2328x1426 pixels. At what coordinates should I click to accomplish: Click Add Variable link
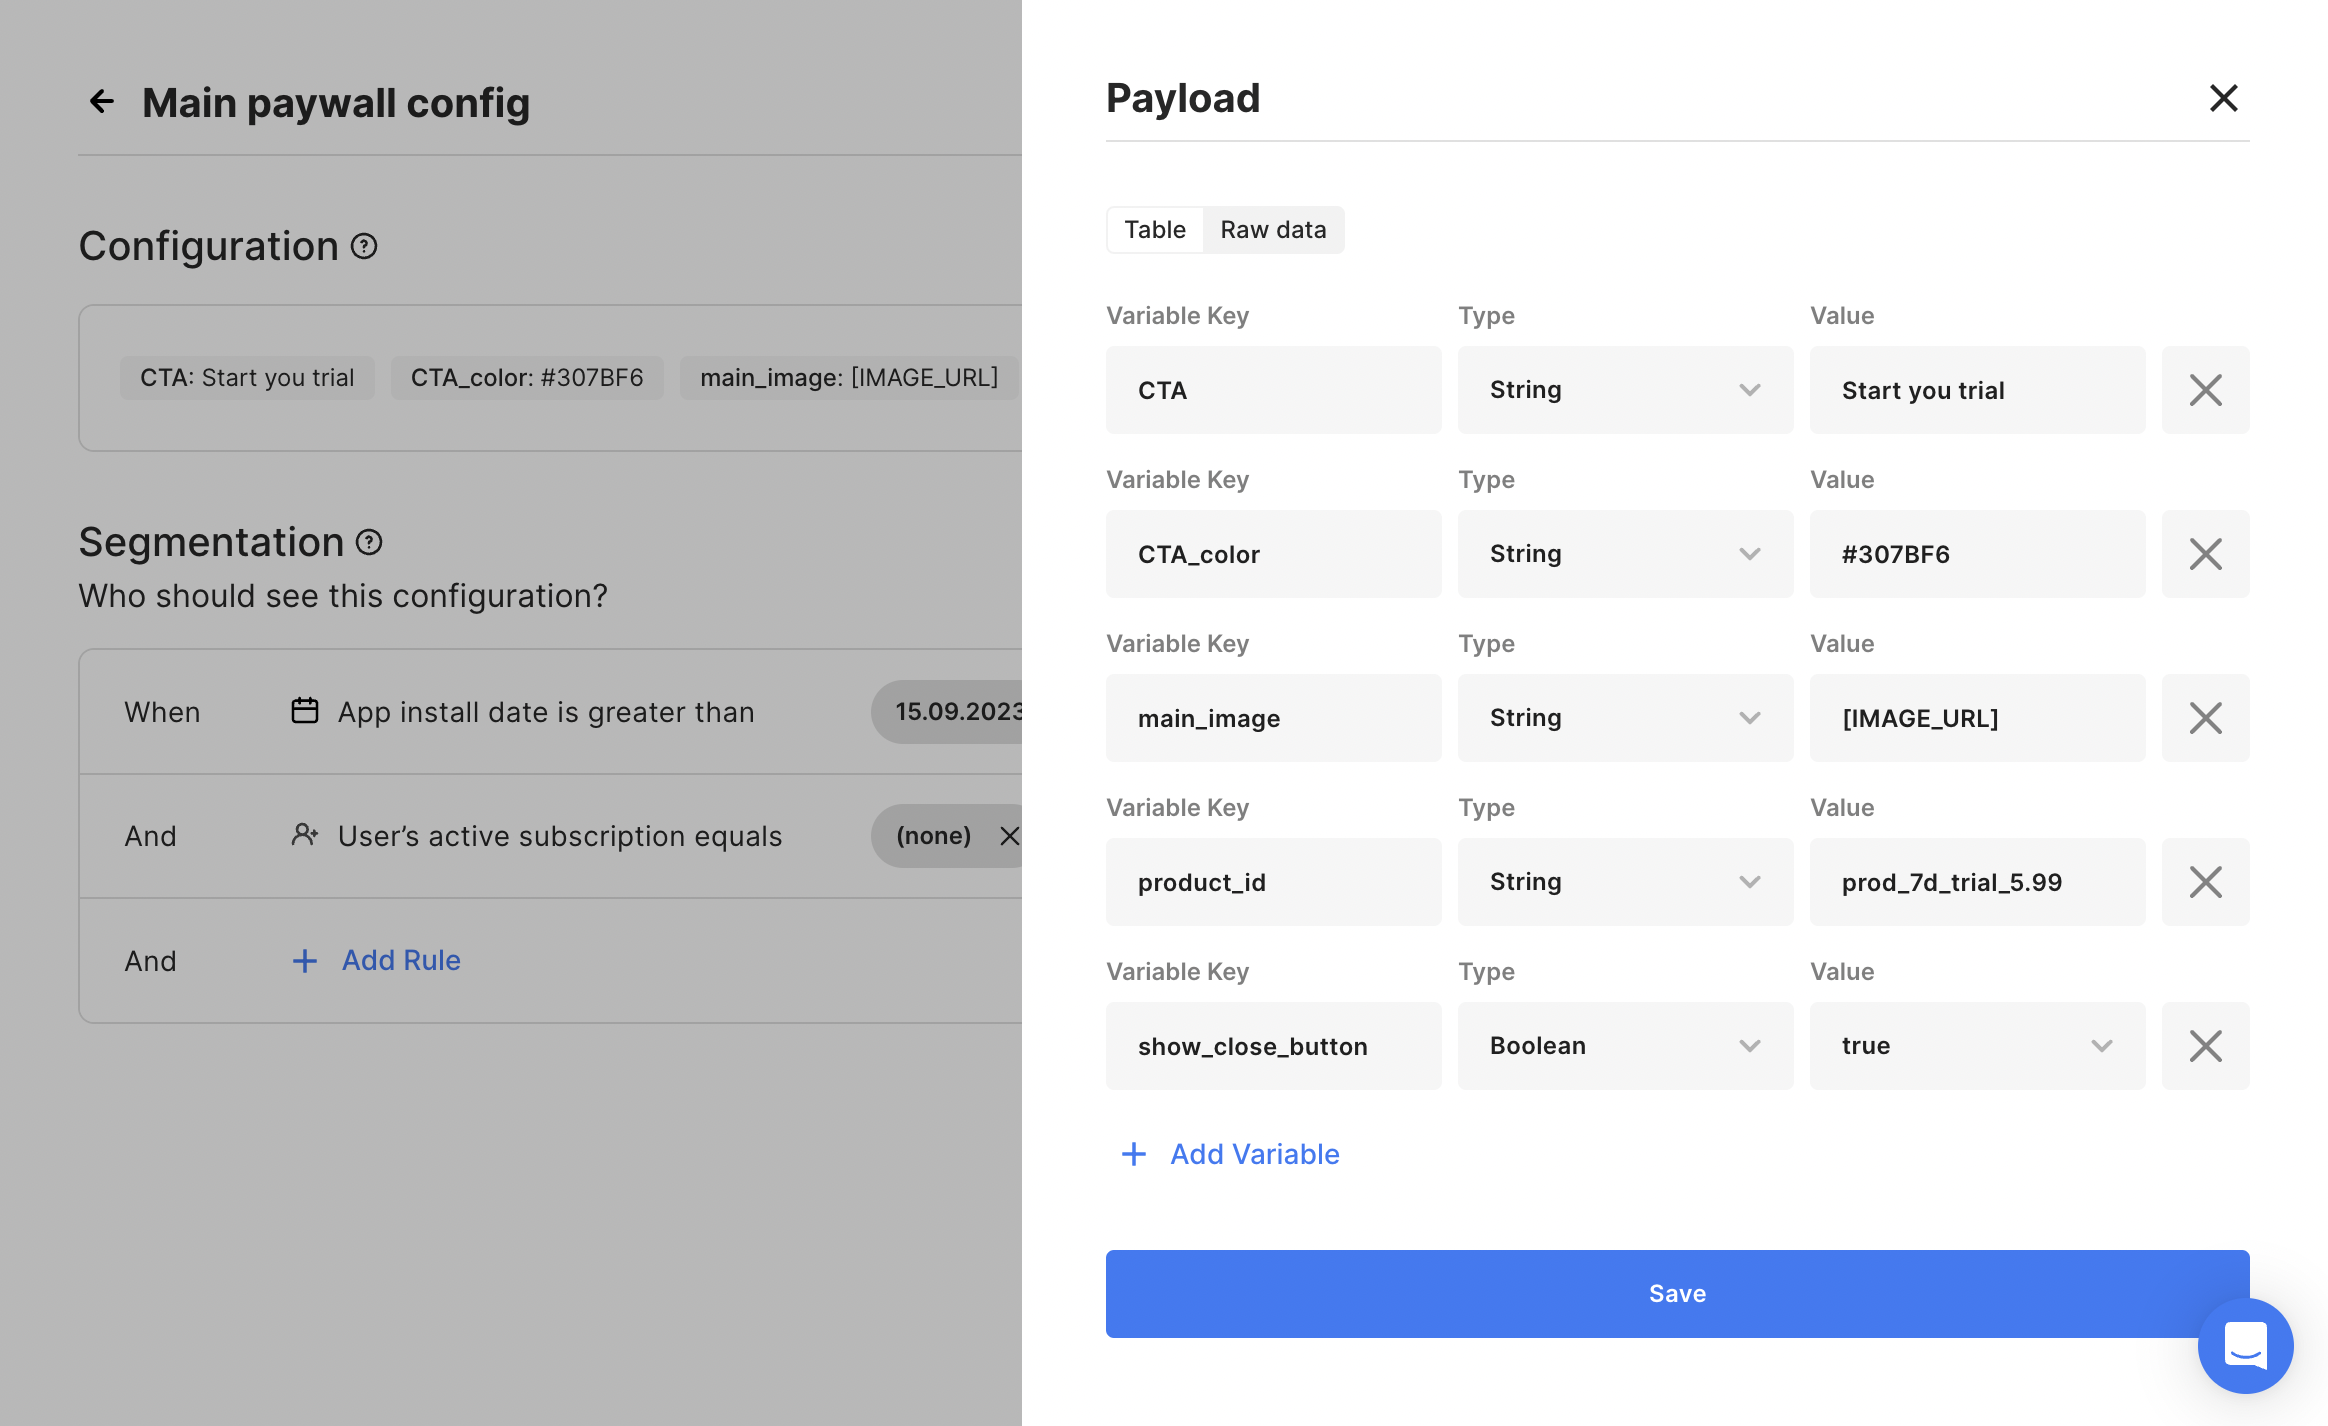1254,1154
